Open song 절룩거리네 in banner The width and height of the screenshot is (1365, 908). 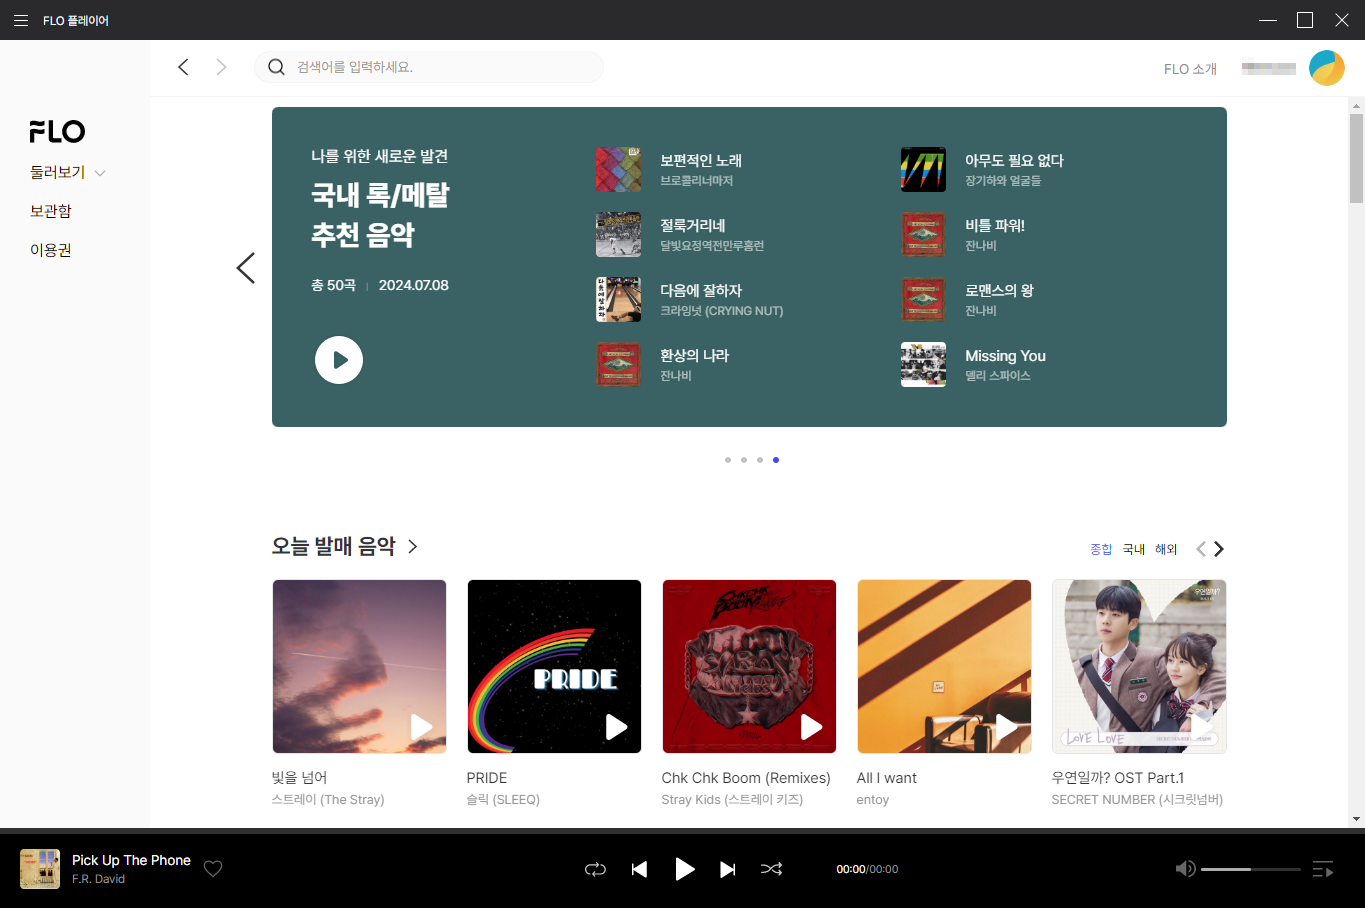click(x=693, y=225)
